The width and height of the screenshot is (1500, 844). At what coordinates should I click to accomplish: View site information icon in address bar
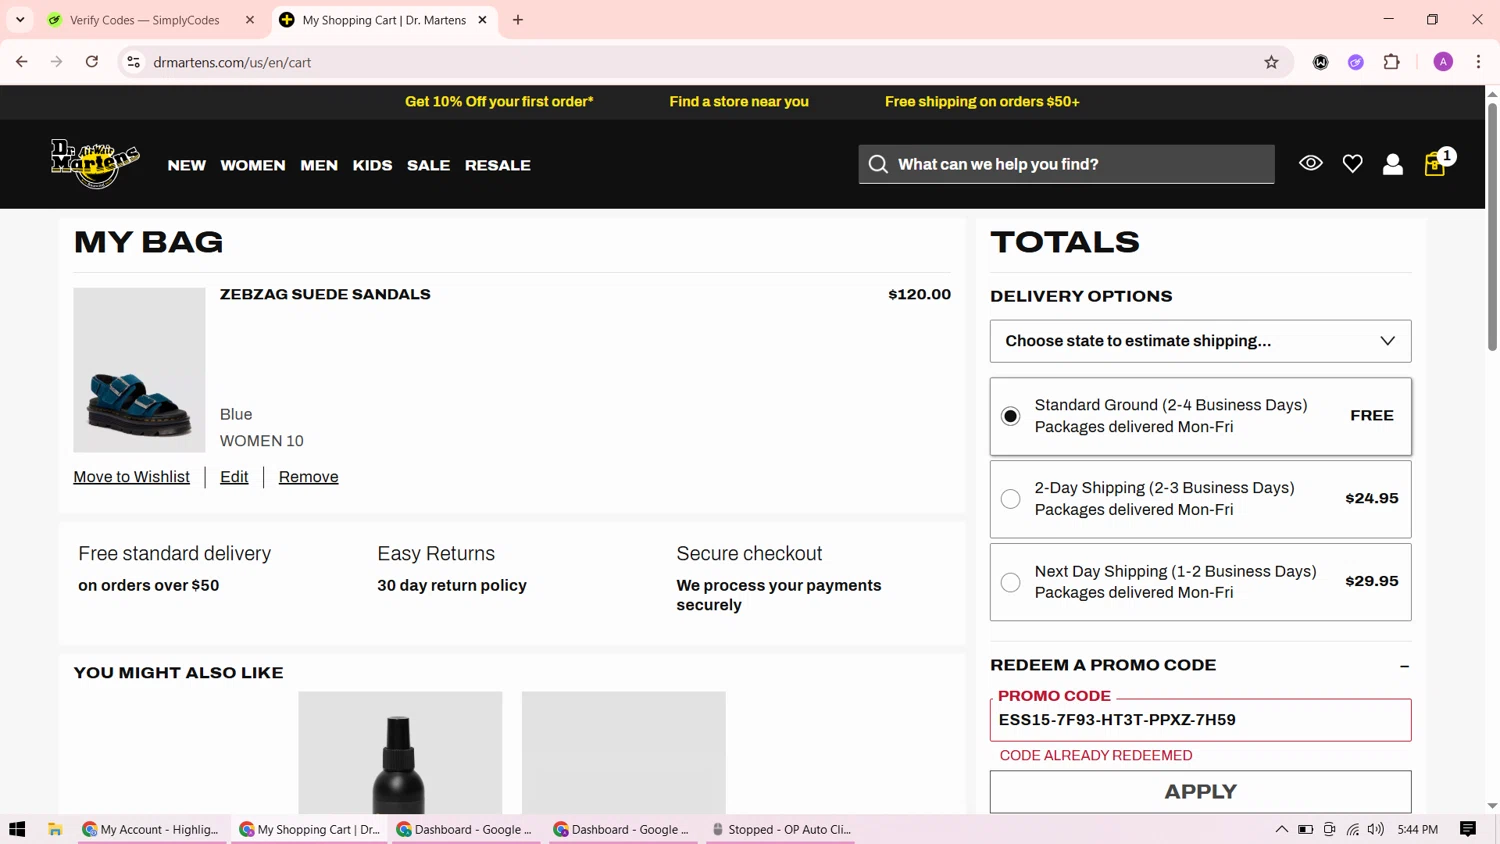(133, 62)
